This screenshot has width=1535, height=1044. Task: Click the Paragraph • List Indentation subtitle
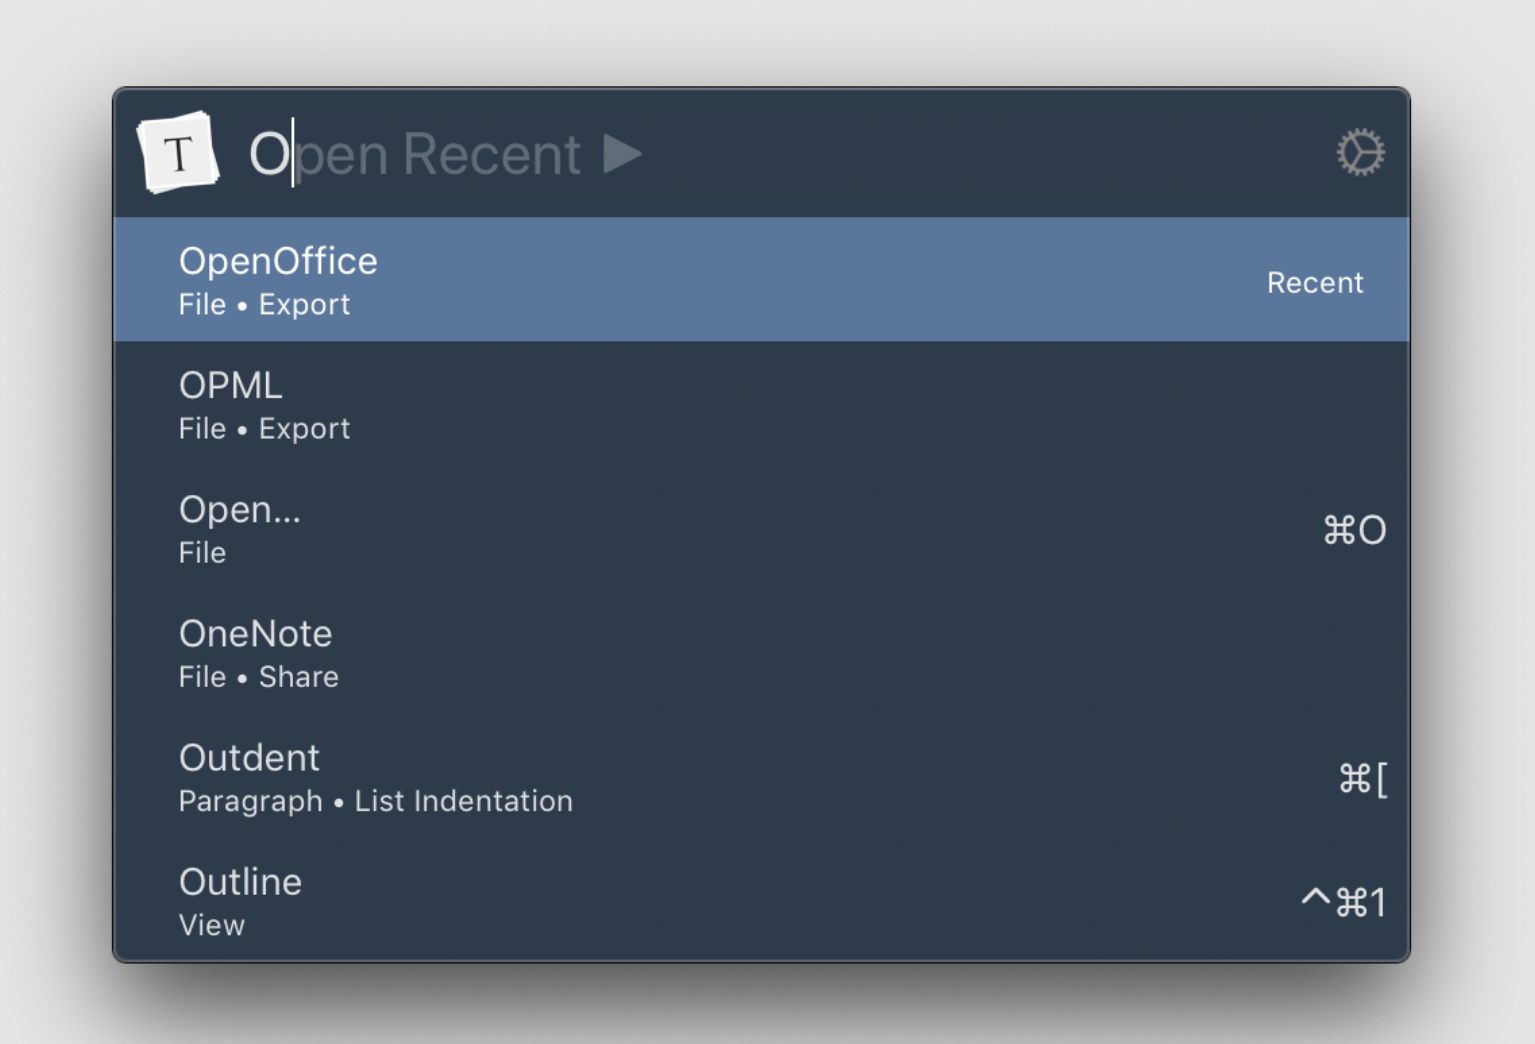pos(375,801)
